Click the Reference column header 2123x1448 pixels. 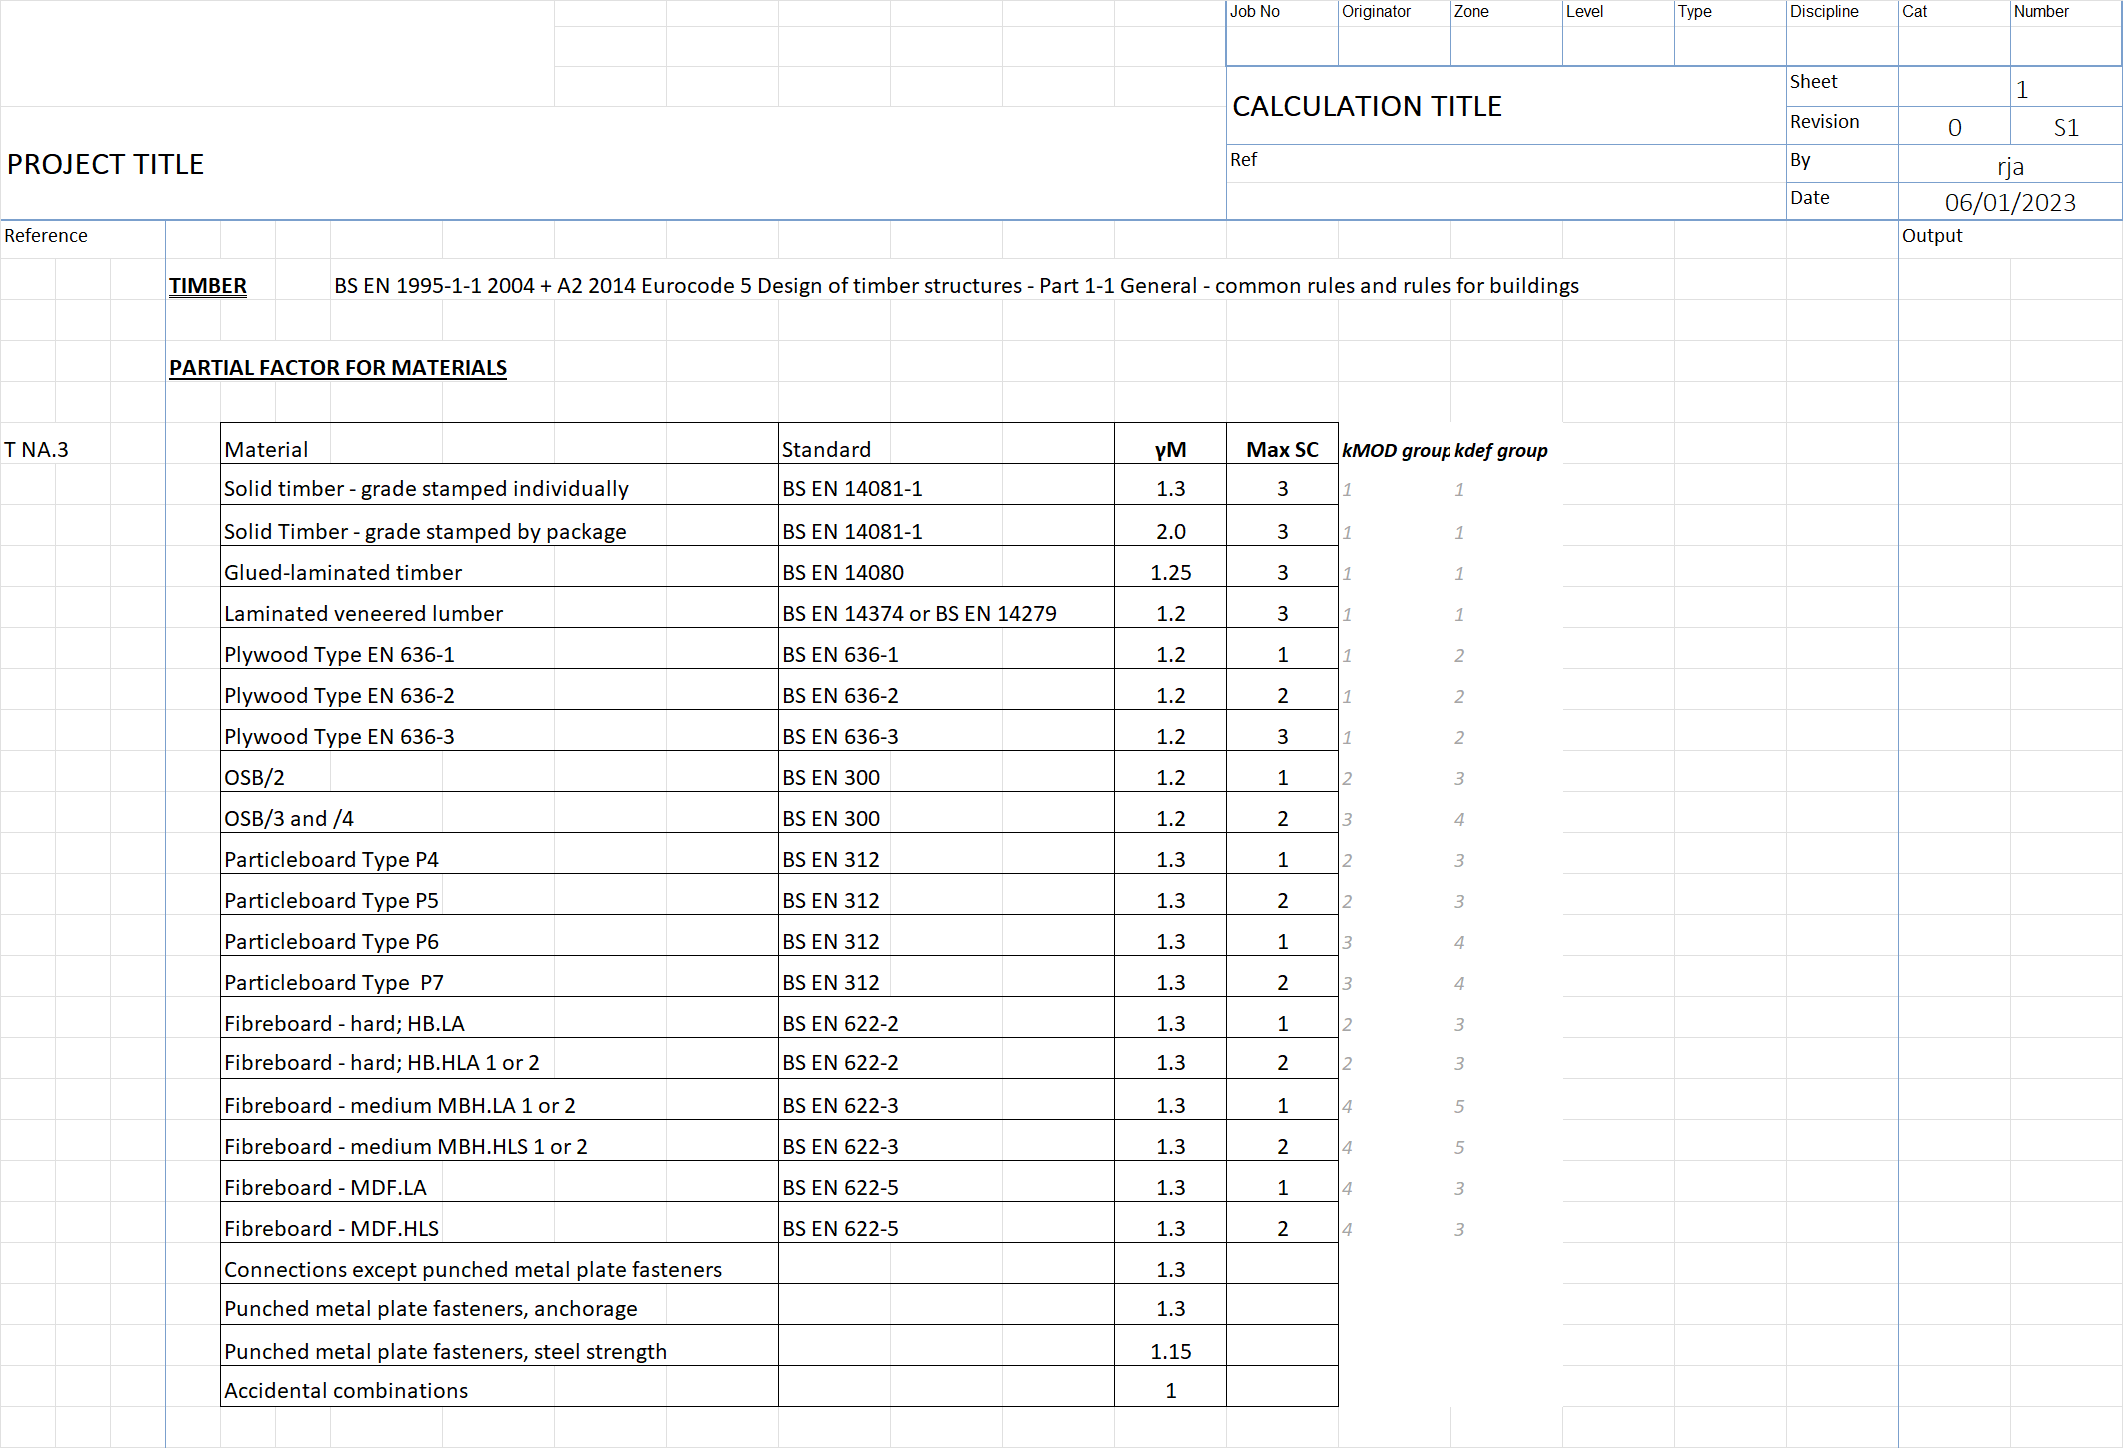[x=83, y=239]
